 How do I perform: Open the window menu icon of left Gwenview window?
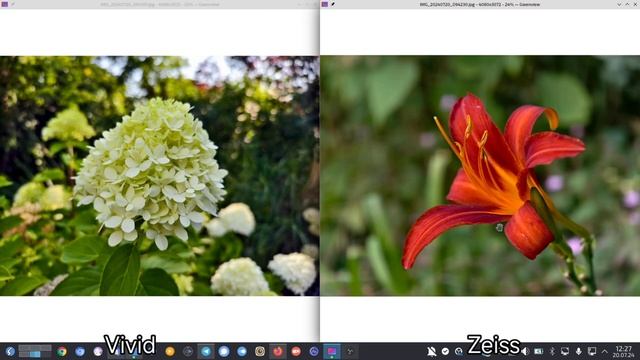point(5,4)
